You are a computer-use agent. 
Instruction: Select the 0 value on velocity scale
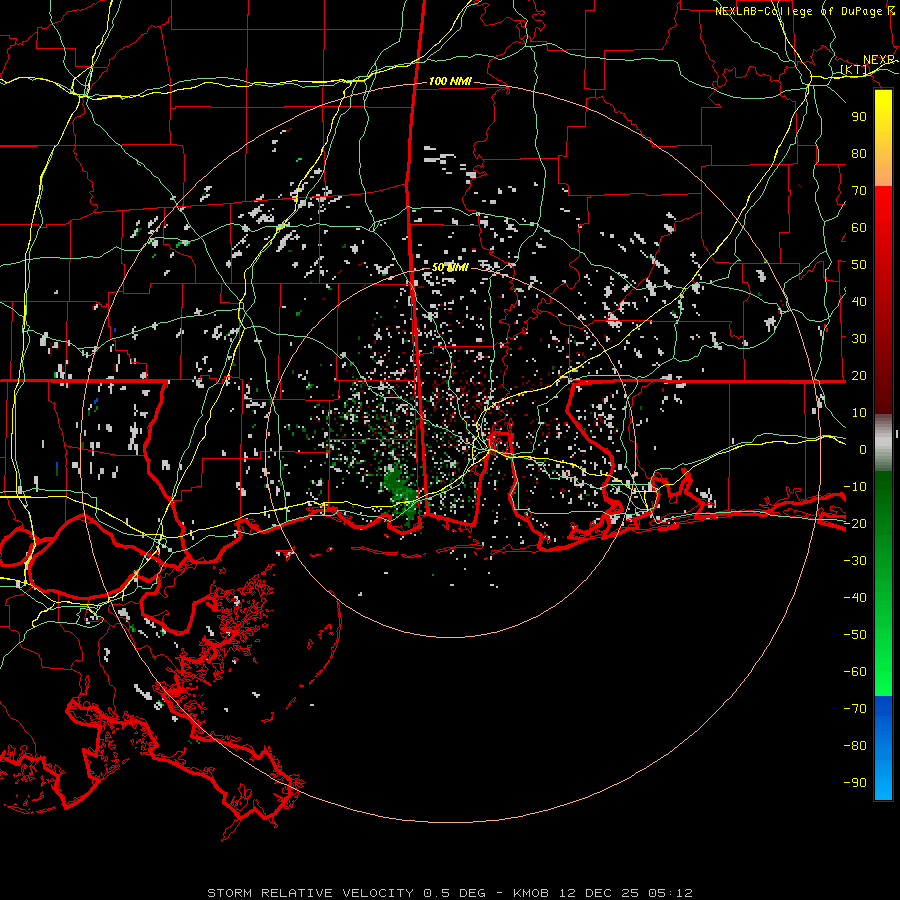tap(863, 449)
